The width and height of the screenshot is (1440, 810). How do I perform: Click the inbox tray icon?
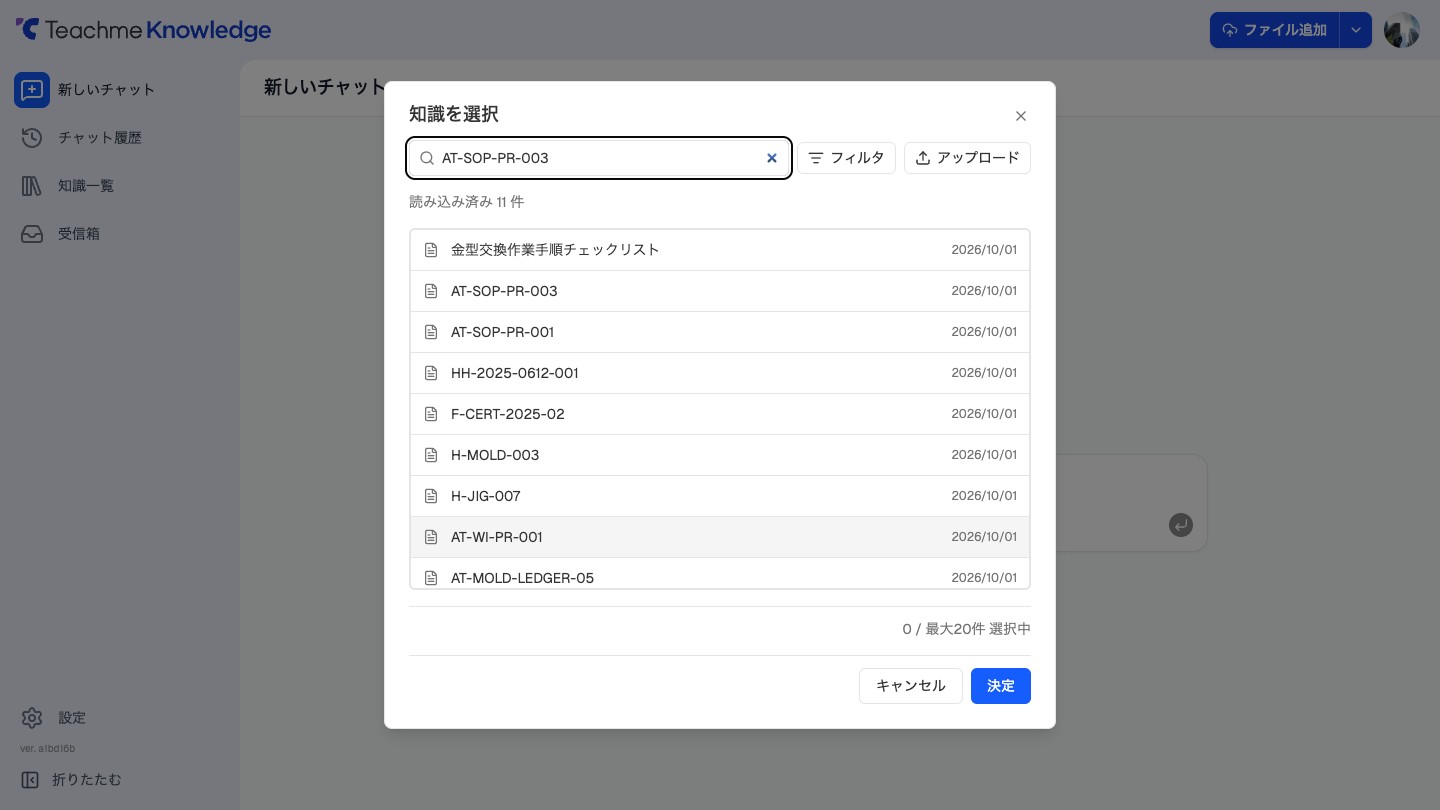(32, 233)
